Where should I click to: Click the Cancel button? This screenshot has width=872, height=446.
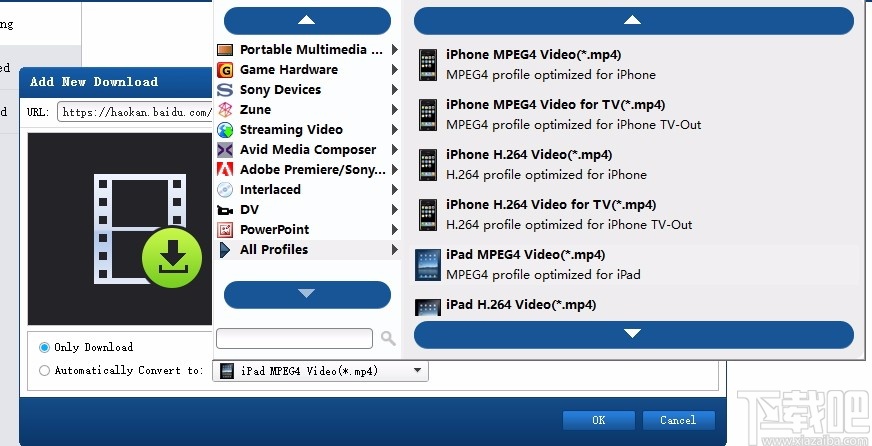(678, 420)
